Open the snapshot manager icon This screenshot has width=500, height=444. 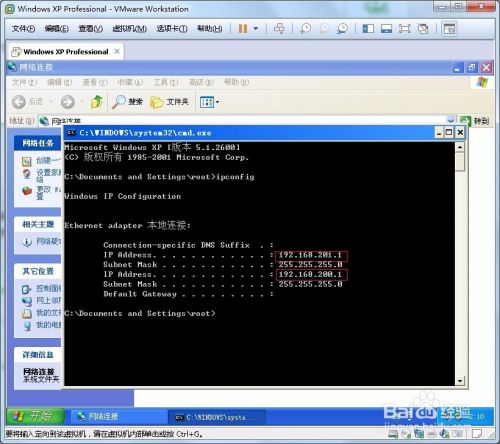click(342, 29)
